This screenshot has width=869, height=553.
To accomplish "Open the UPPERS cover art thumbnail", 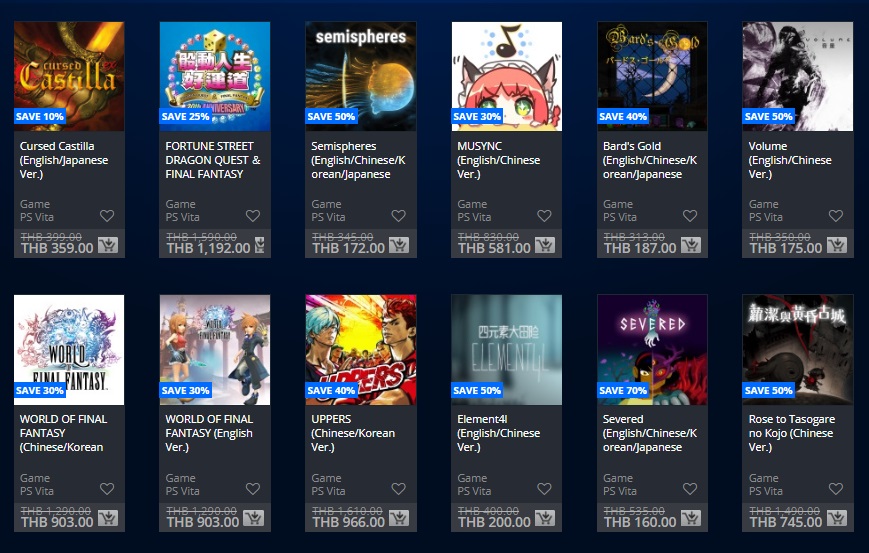I will coord(361,350).
